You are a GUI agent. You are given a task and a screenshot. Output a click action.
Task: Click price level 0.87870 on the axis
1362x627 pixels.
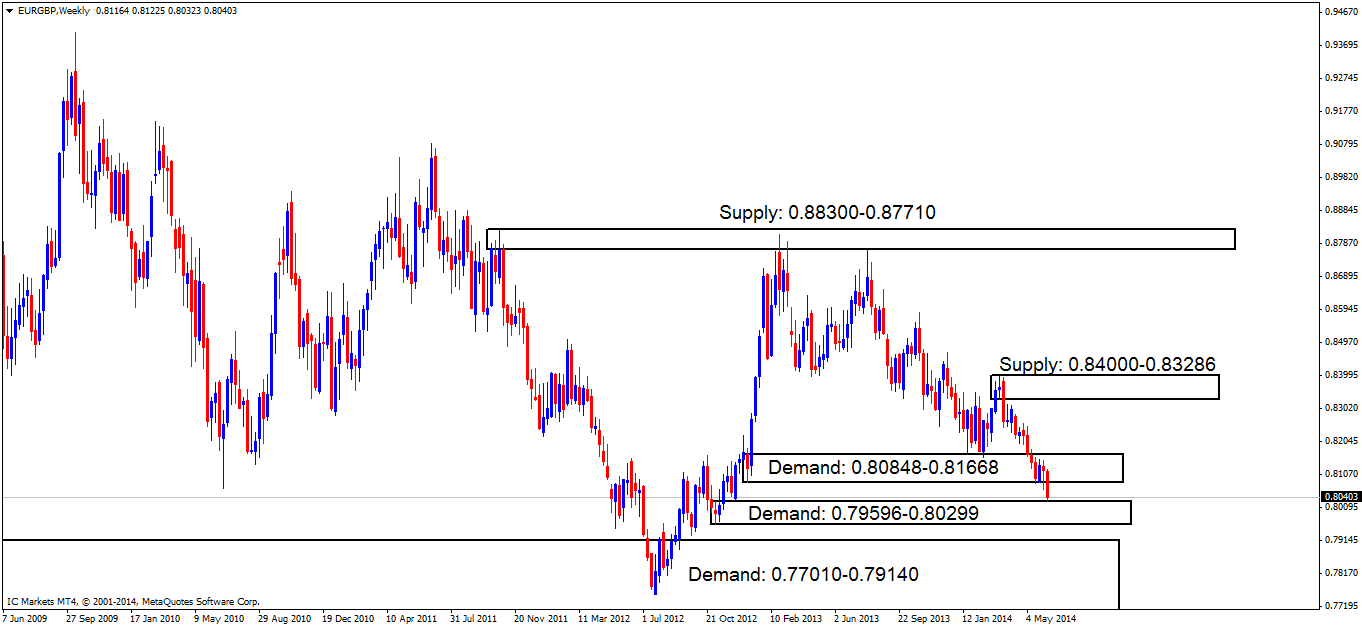tap(1341, 243)
